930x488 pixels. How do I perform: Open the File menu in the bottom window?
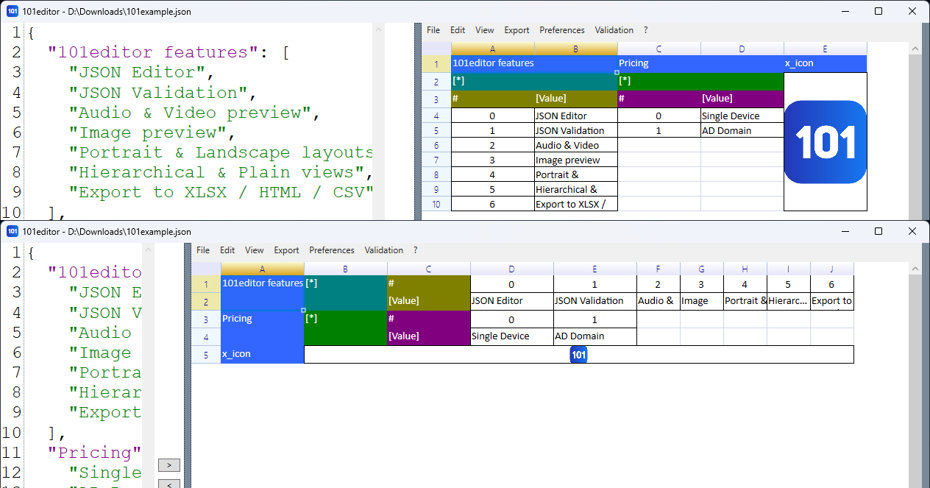tap(203, 250)
